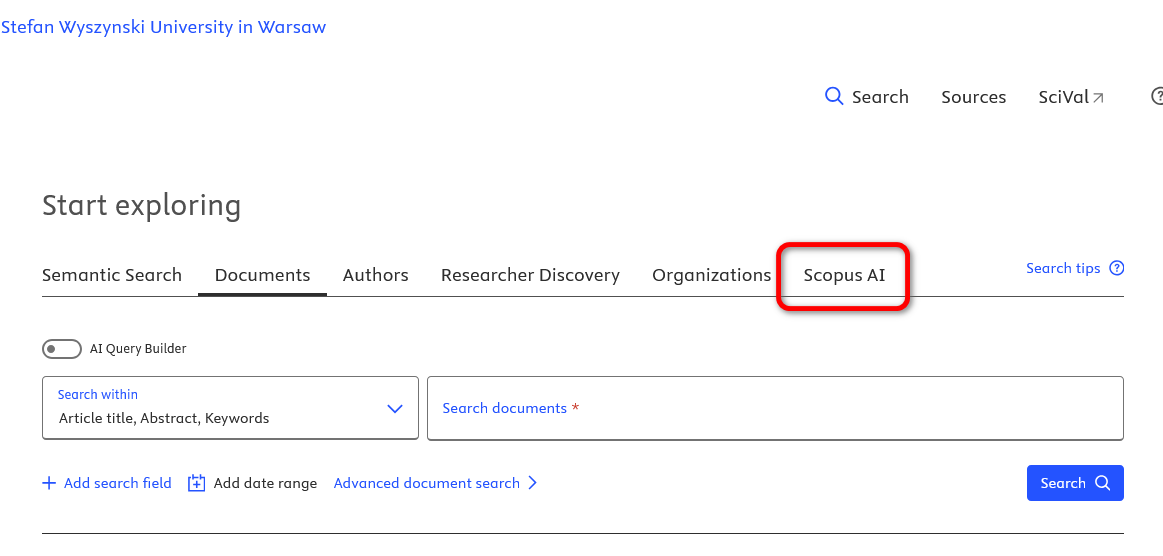Image resolution: width=1163 pixels, height=556 pixels.
Task: Select the Authors tab
Action: (375, 275)
